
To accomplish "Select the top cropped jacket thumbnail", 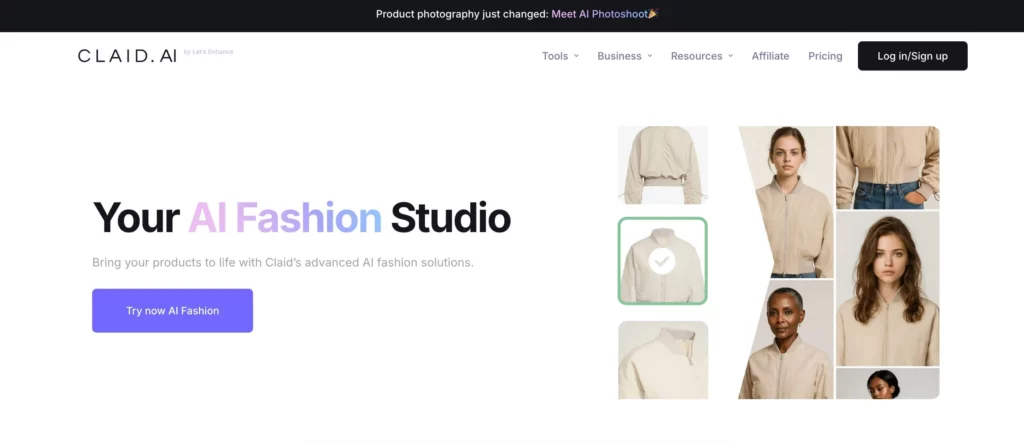I will click(x=662, y=165).
